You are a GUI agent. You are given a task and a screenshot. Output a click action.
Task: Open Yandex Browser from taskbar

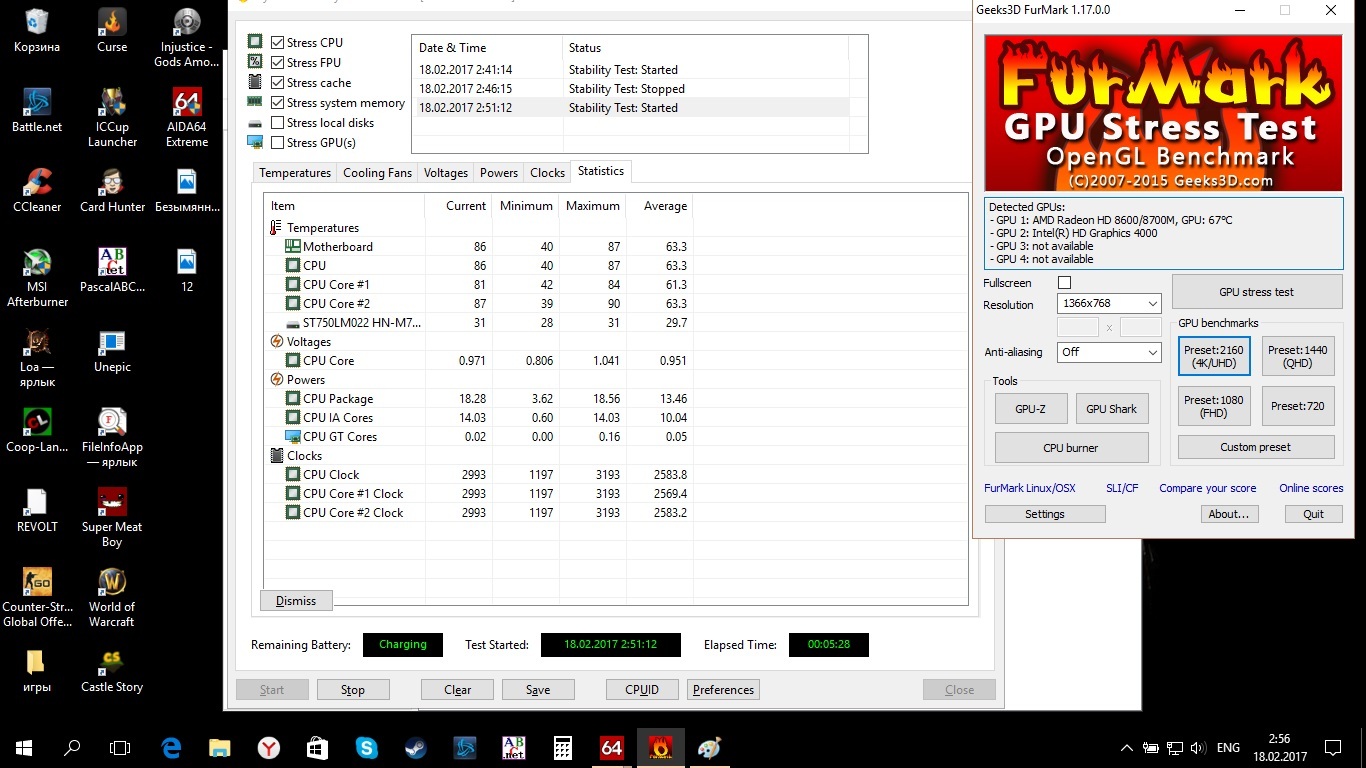pos(269,747)
